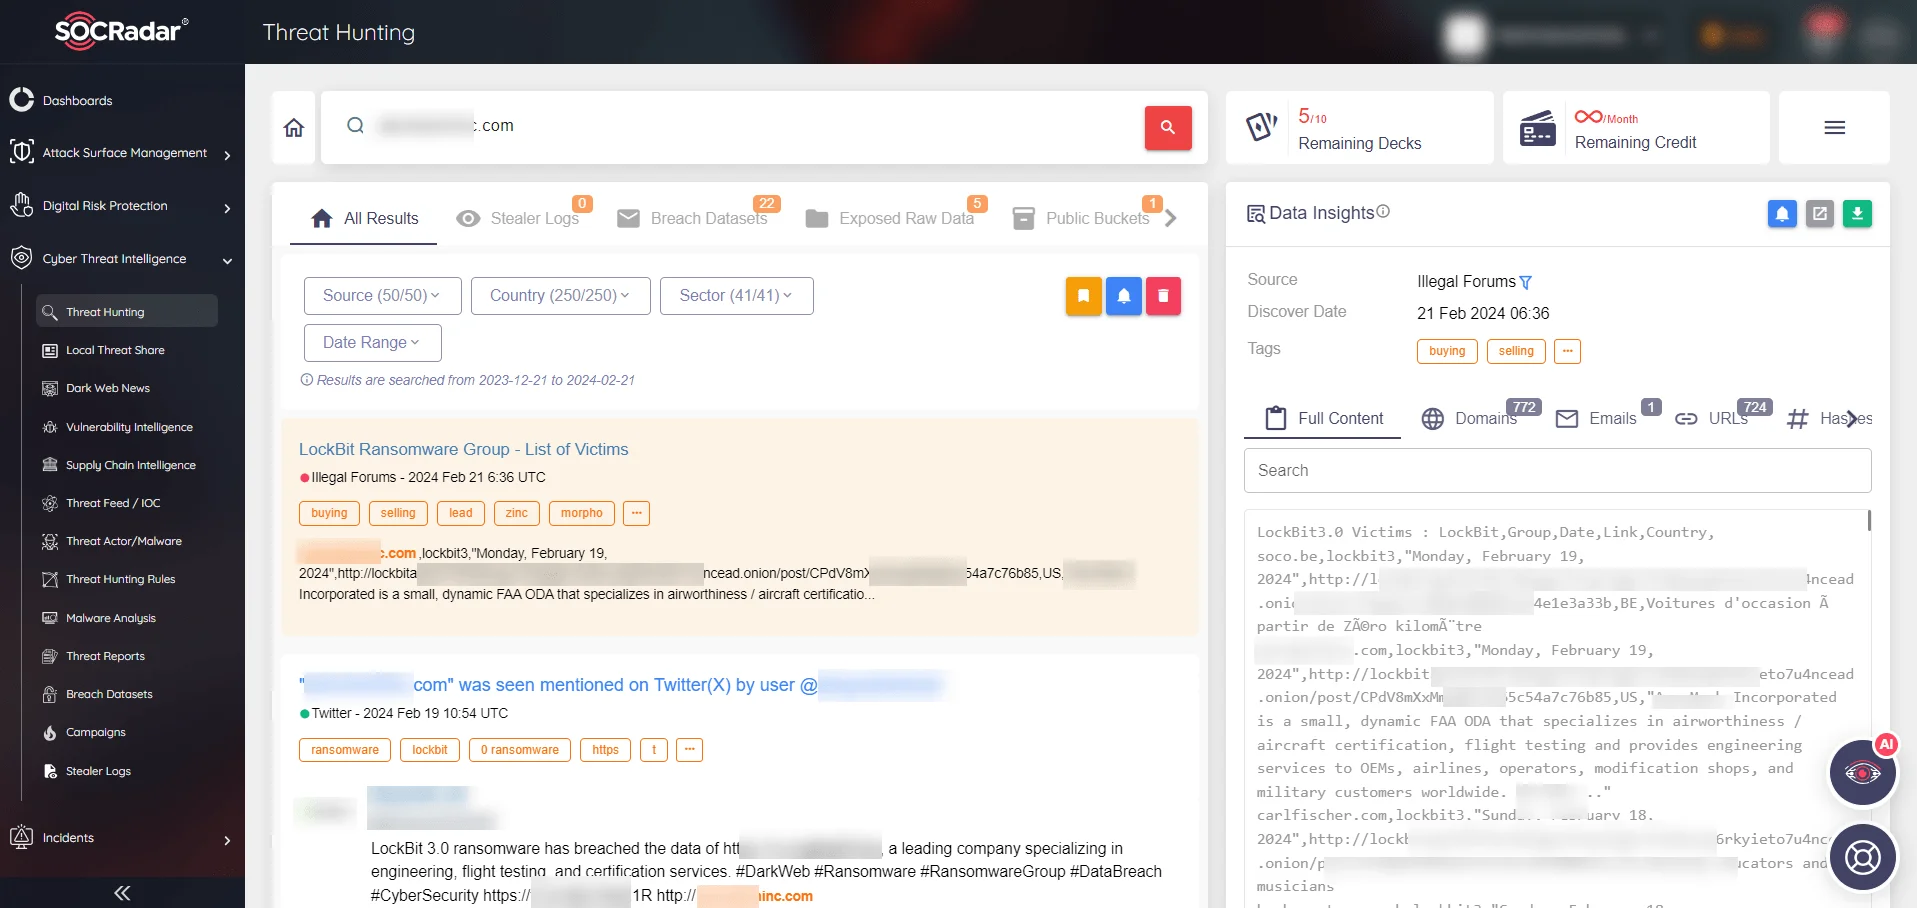
Task: Open the help lifebuoy floating button
Action: point(1862,857)
